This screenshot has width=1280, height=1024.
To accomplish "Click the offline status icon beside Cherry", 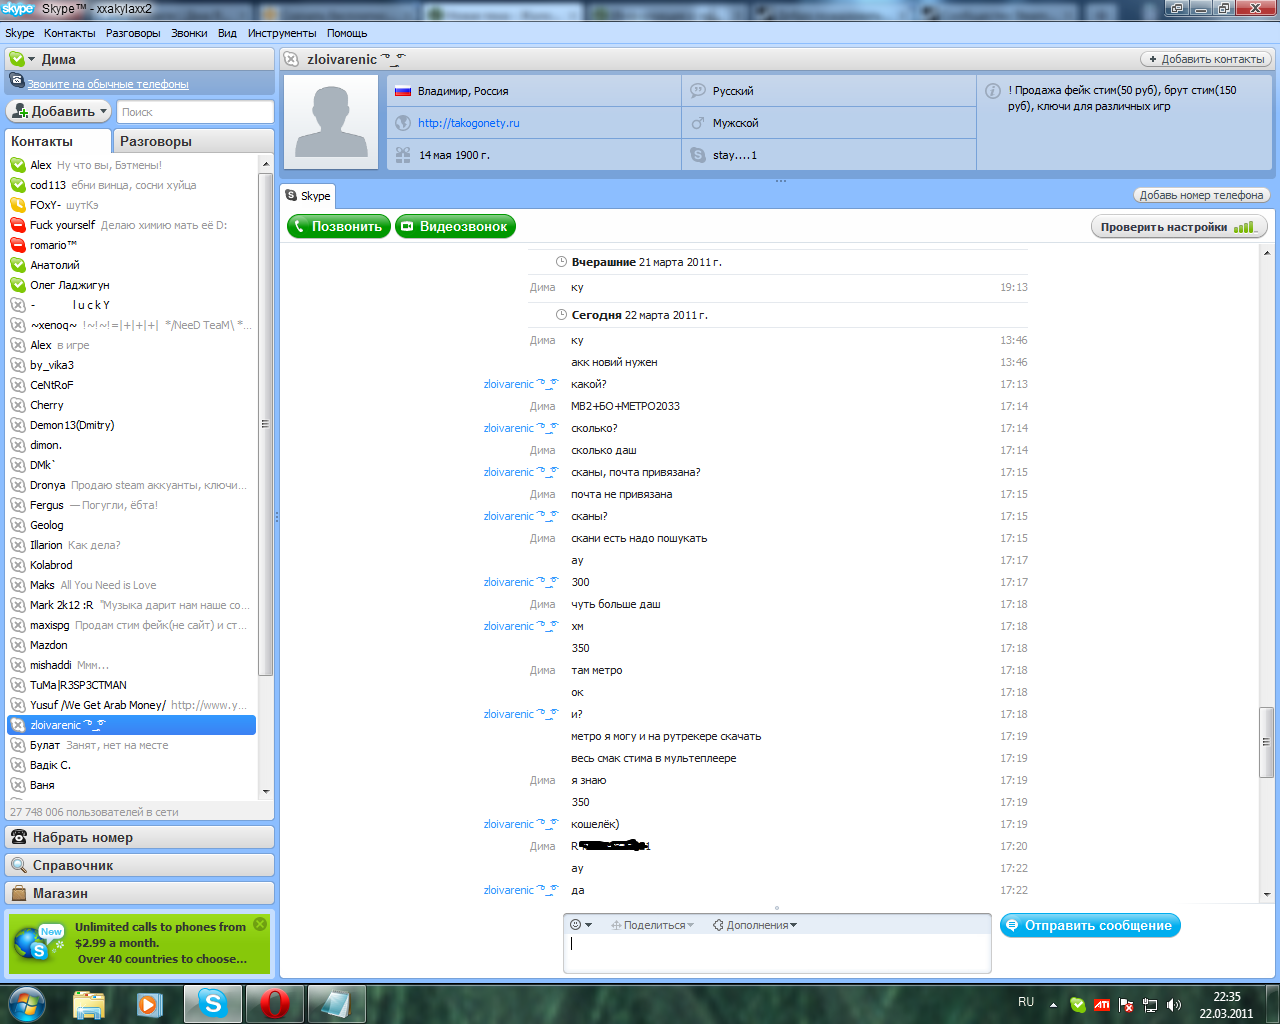I will coord(18,405).
